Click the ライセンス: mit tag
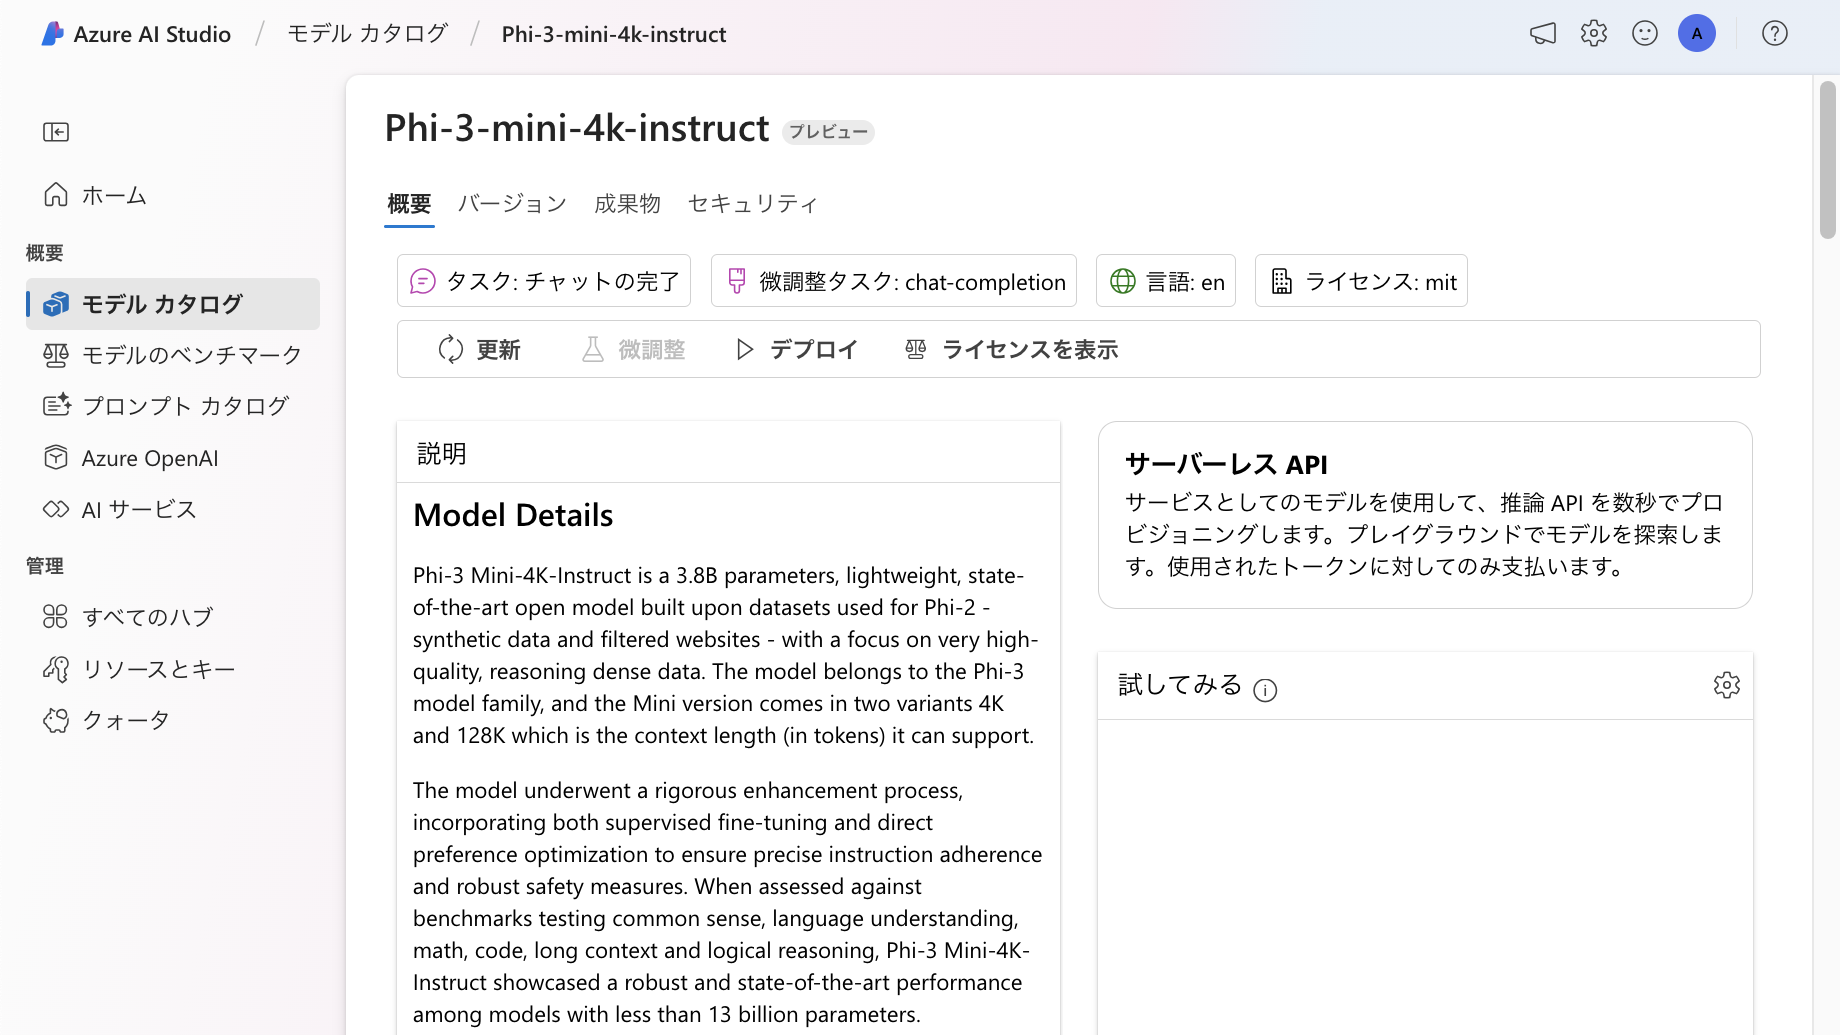The image size is (1840, 1035). 1361,281
